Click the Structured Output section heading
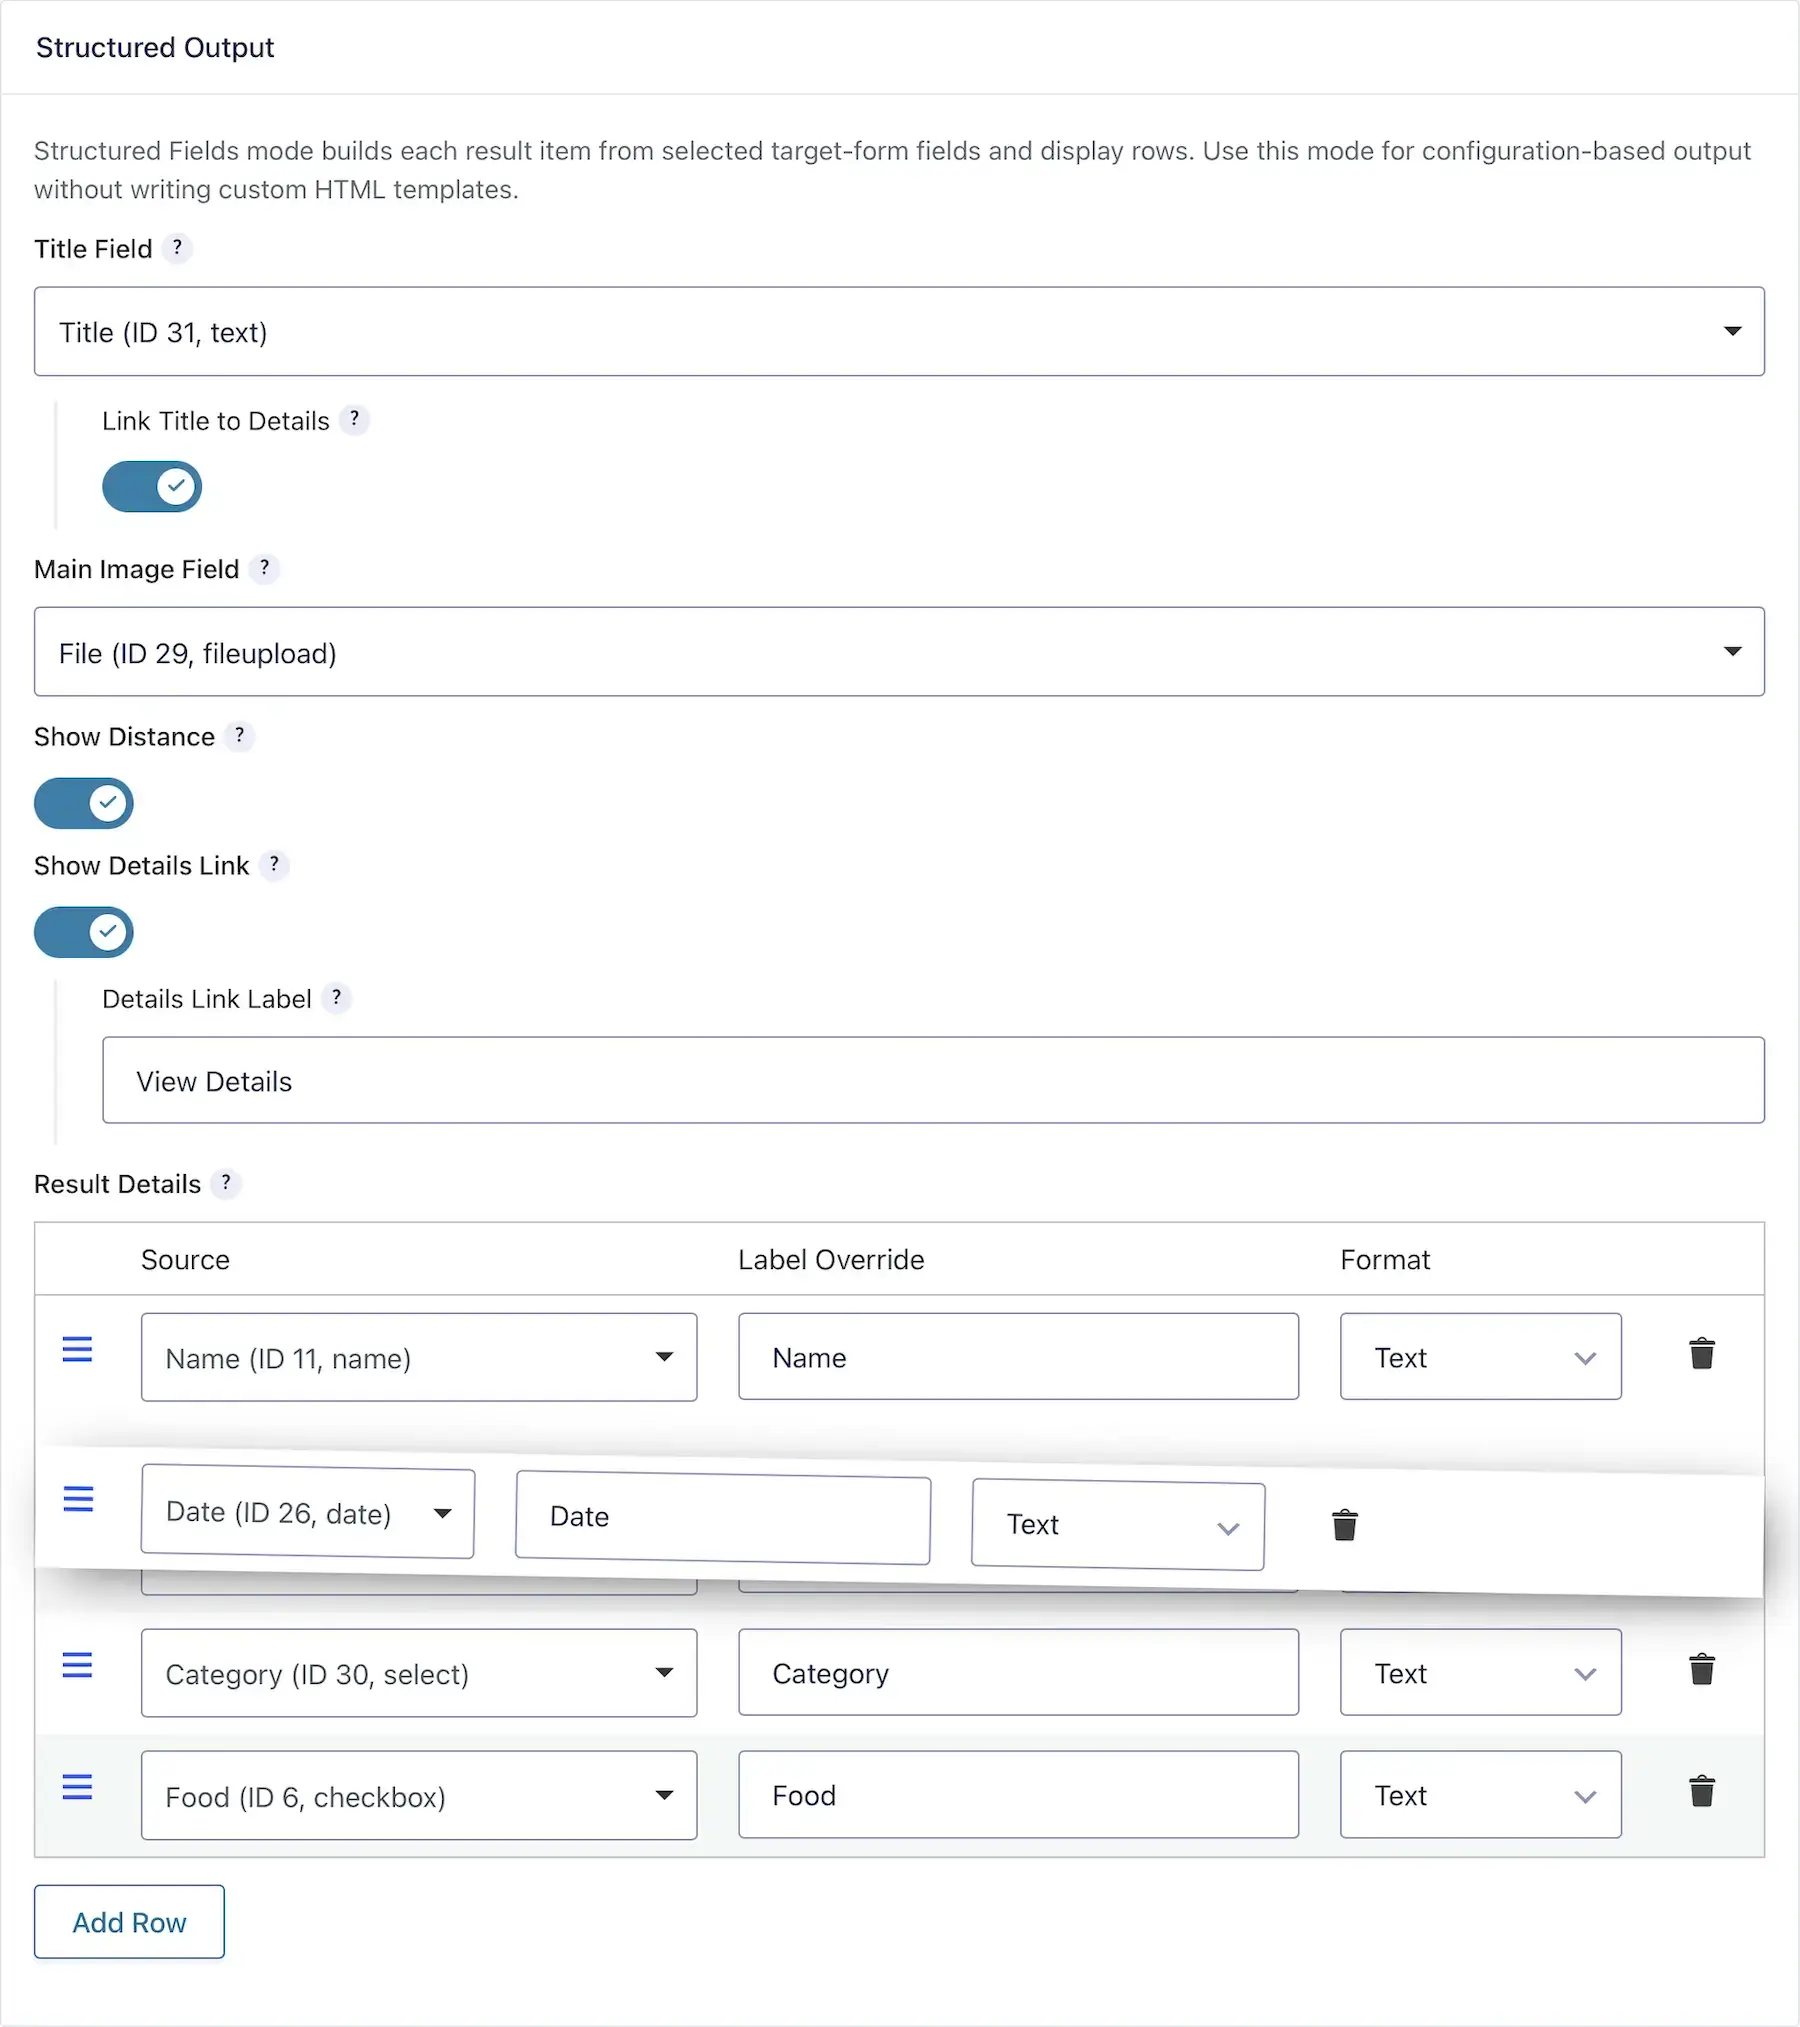This screenshot has width=1800, height=2027. [155, 47]
